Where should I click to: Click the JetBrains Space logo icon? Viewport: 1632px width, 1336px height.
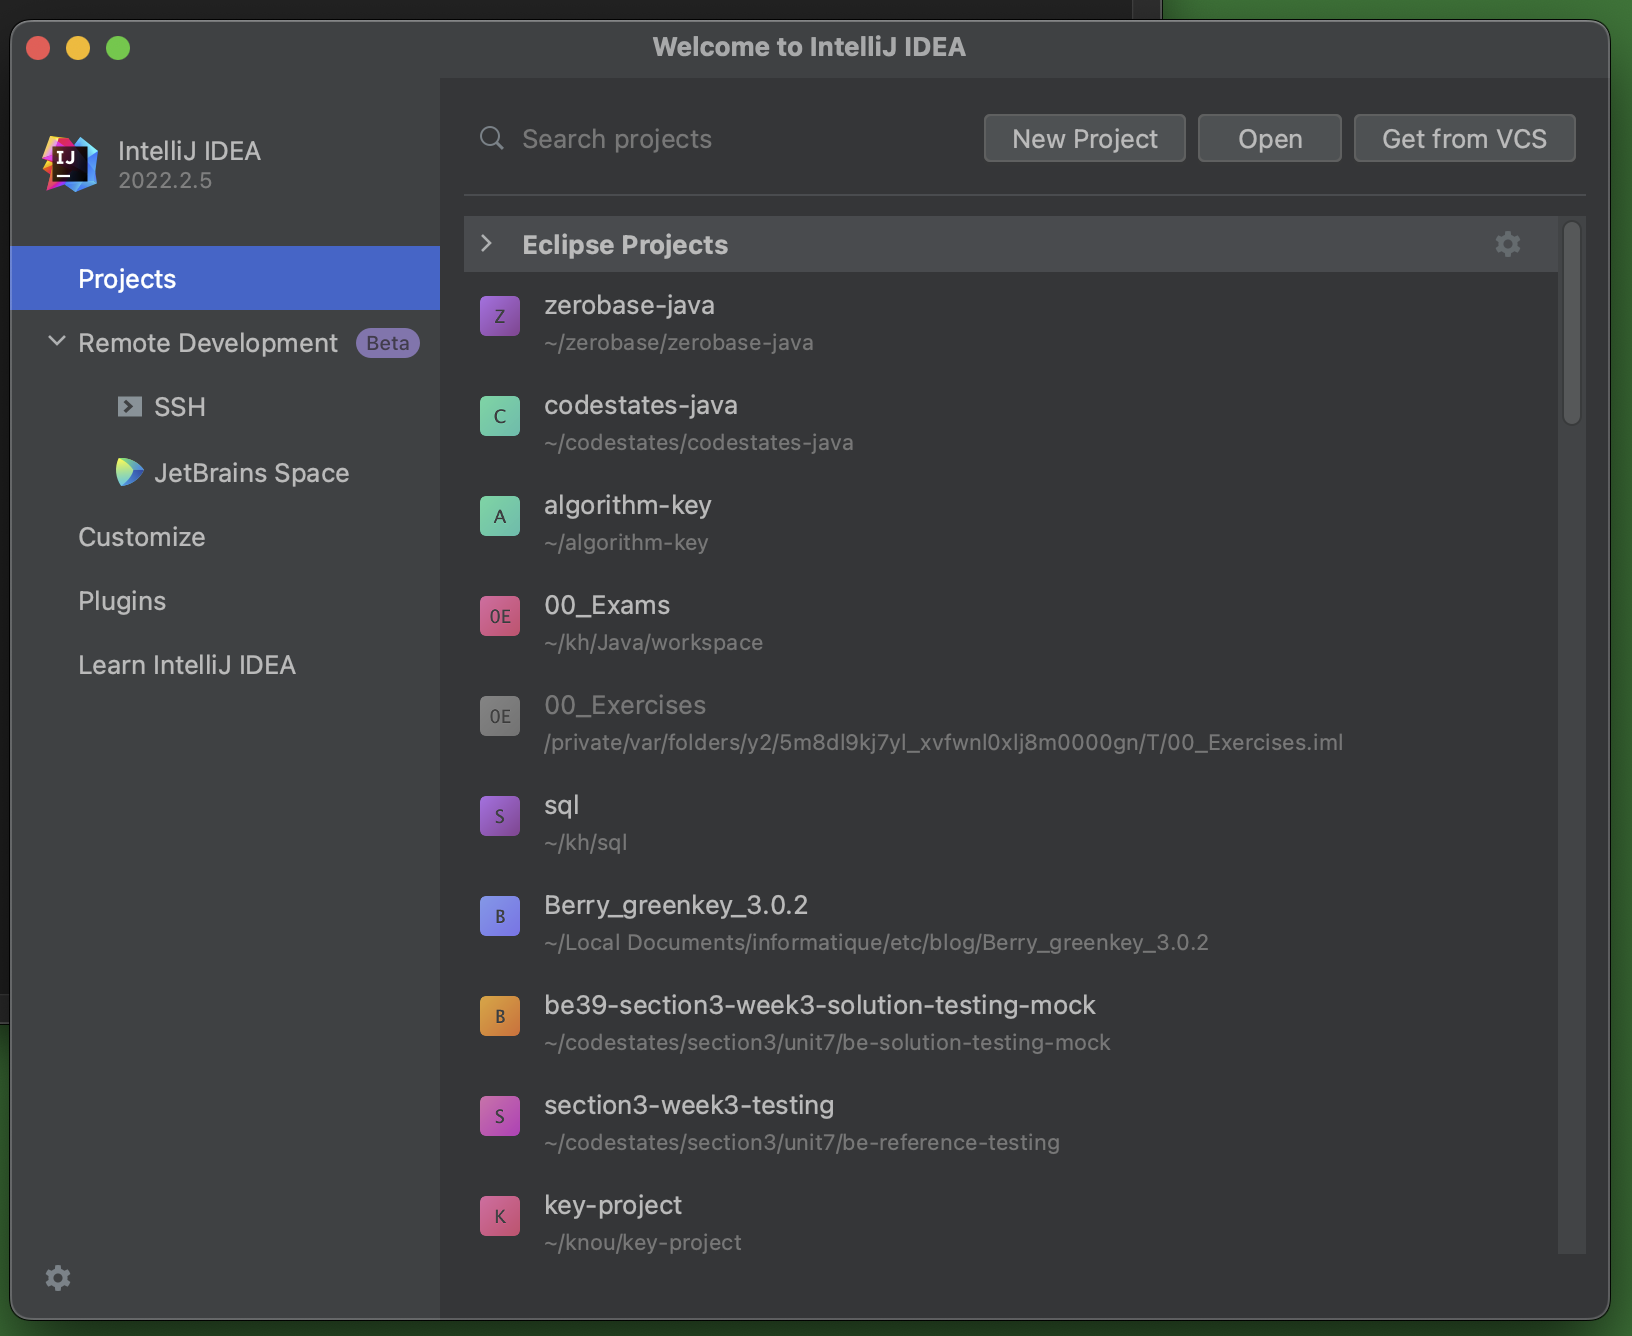pos(129,472)
